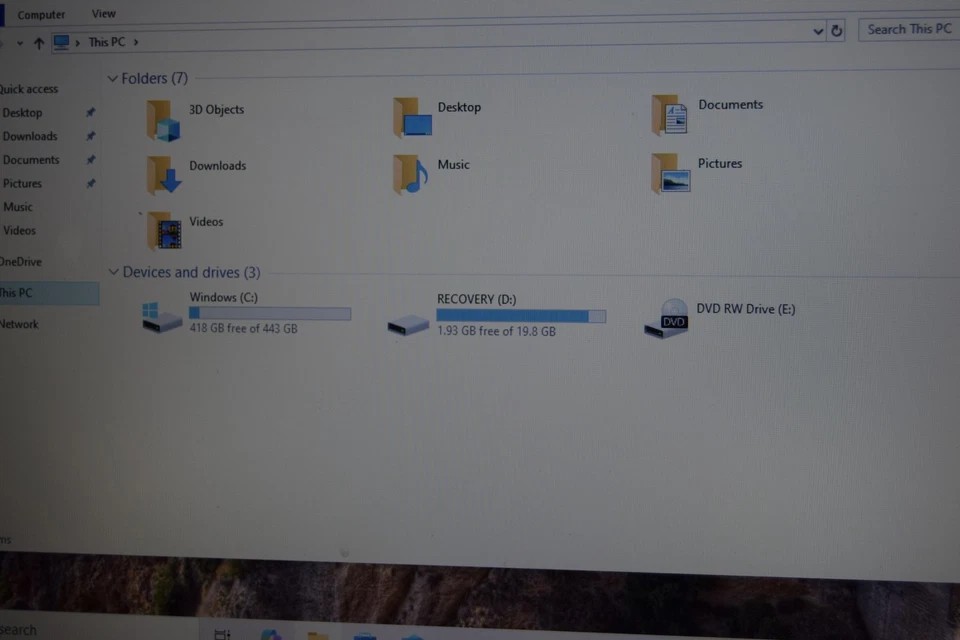Select Quick access in navigation pane
The height and width of the screenshot is (640, 960).
click(x=29, y=89)
